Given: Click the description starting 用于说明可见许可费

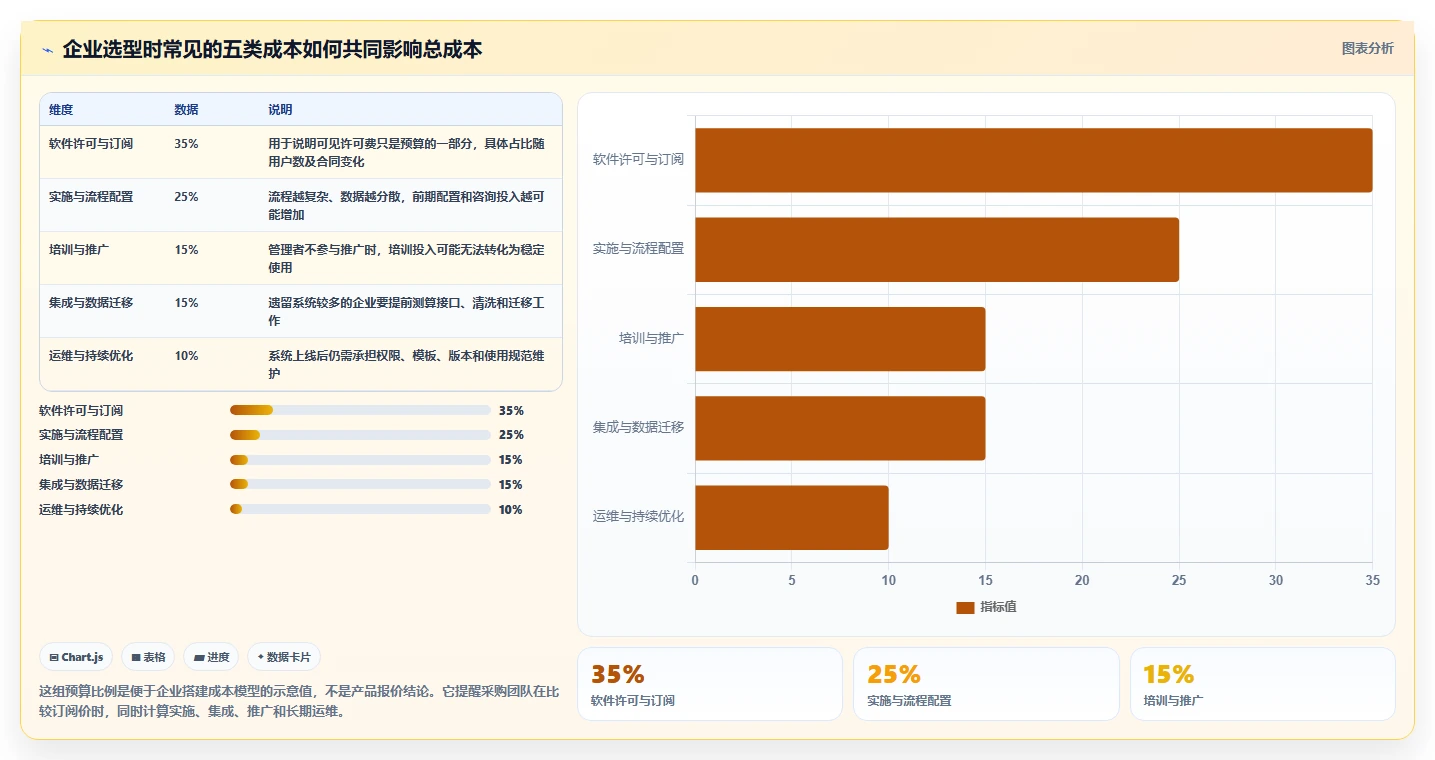Looking at the screenshot, I should [x=407, y=153].
